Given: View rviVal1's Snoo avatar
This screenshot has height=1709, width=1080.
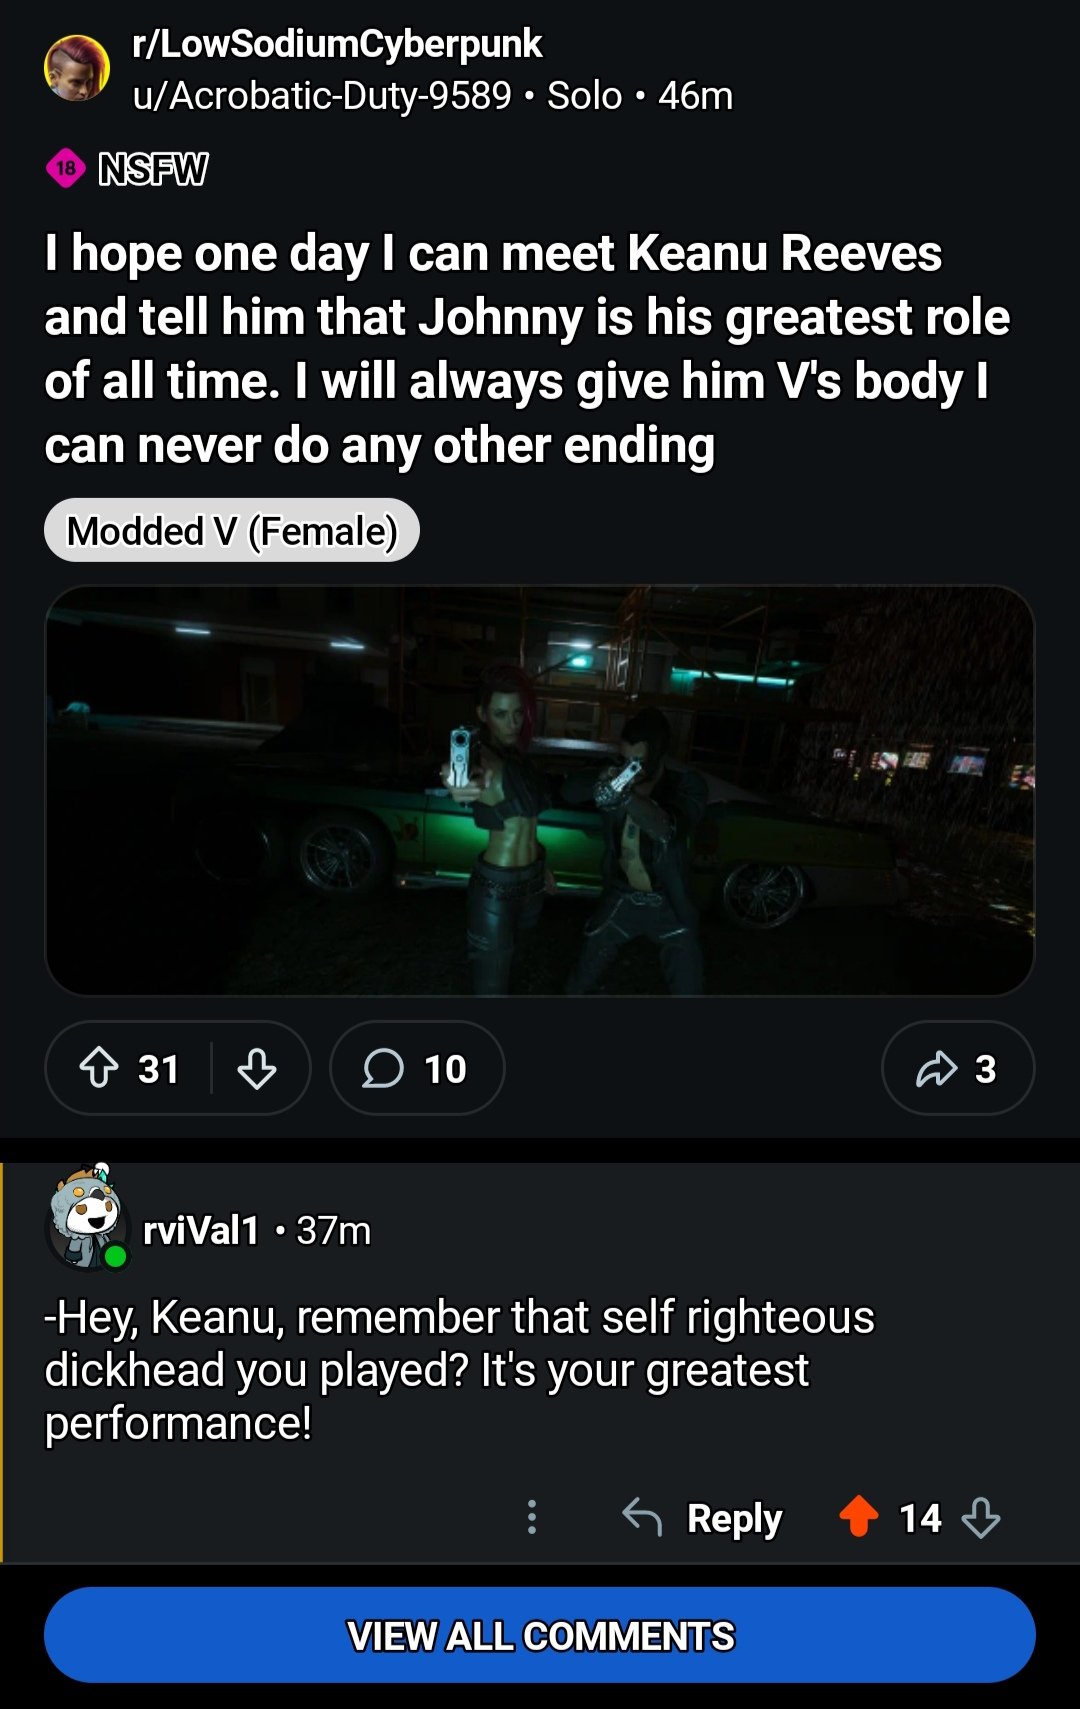Looking at the screenshot, I should pyautogui.click(x=87, y=1217).
